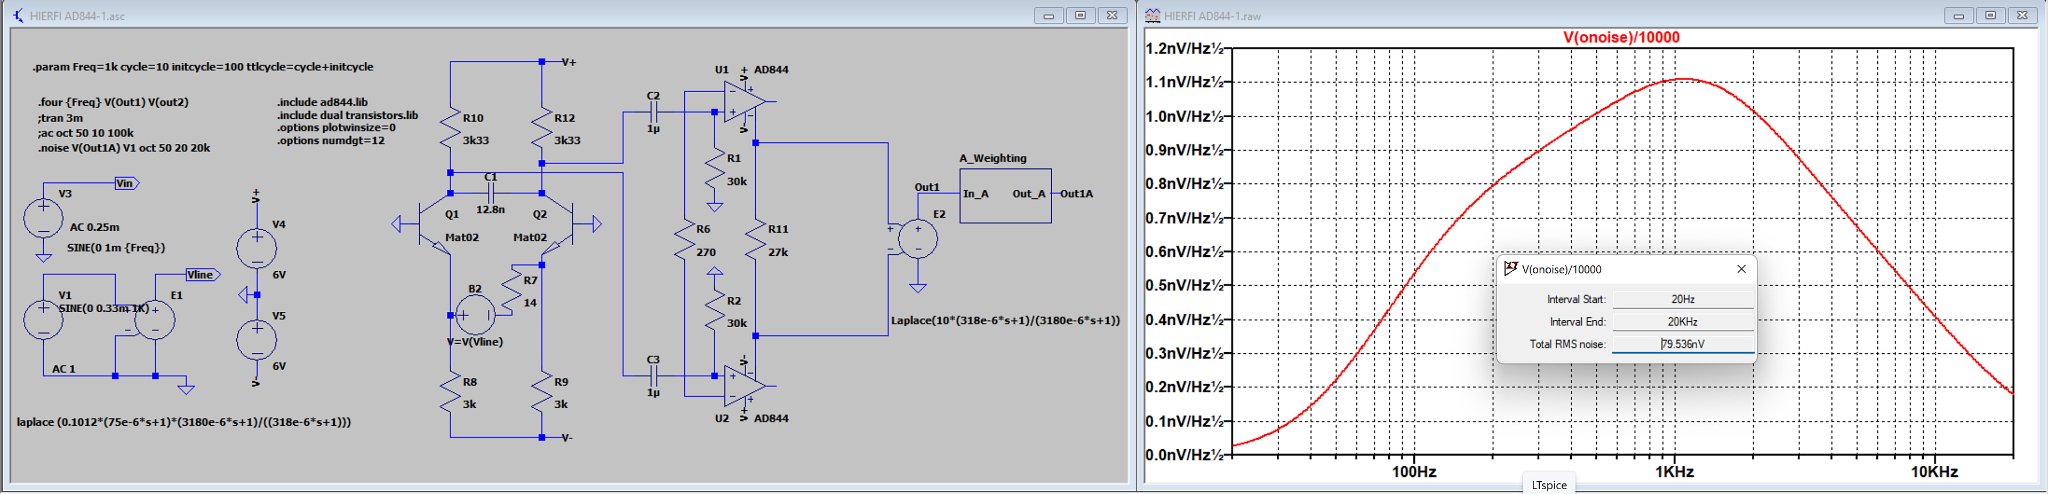Image resolution: width=2048 pixels, height=494 pixels.
Task: Click the AC 0.25m text near V3
Action: [94, 227]
